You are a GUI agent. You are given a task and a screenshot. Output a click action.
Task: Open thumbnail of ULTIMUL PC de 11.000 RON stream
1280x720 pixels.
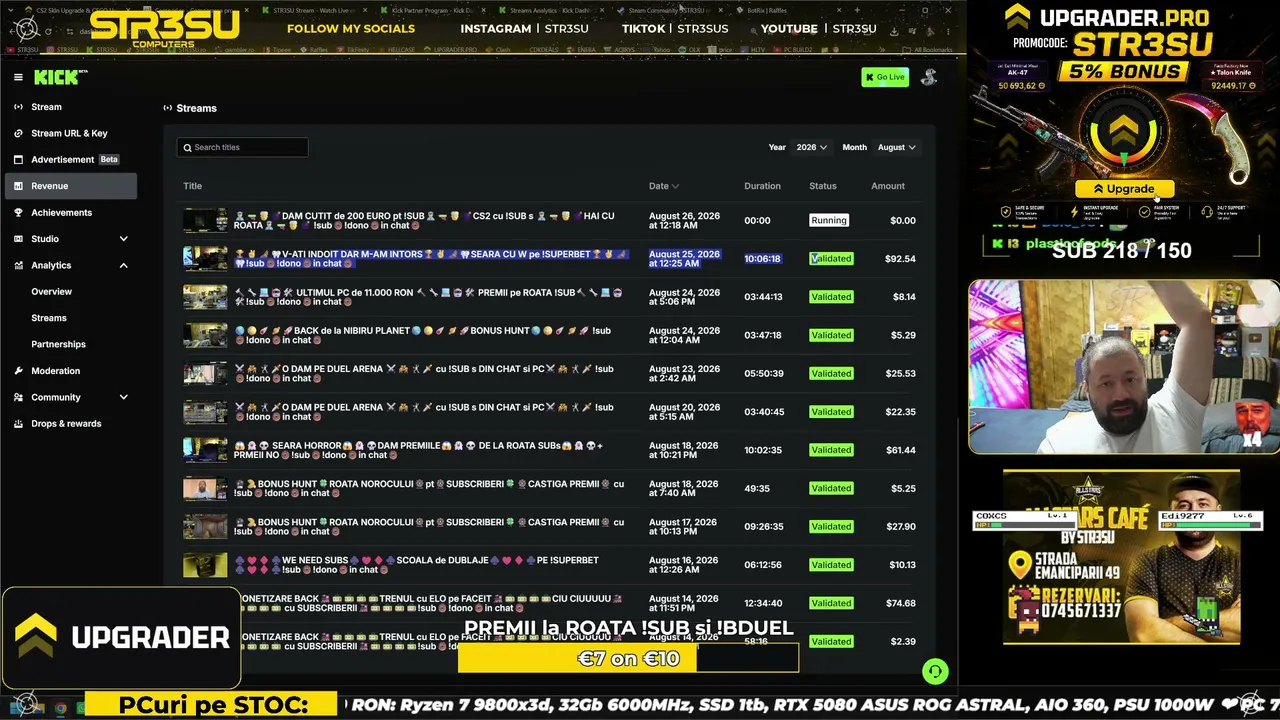(205, 297)
